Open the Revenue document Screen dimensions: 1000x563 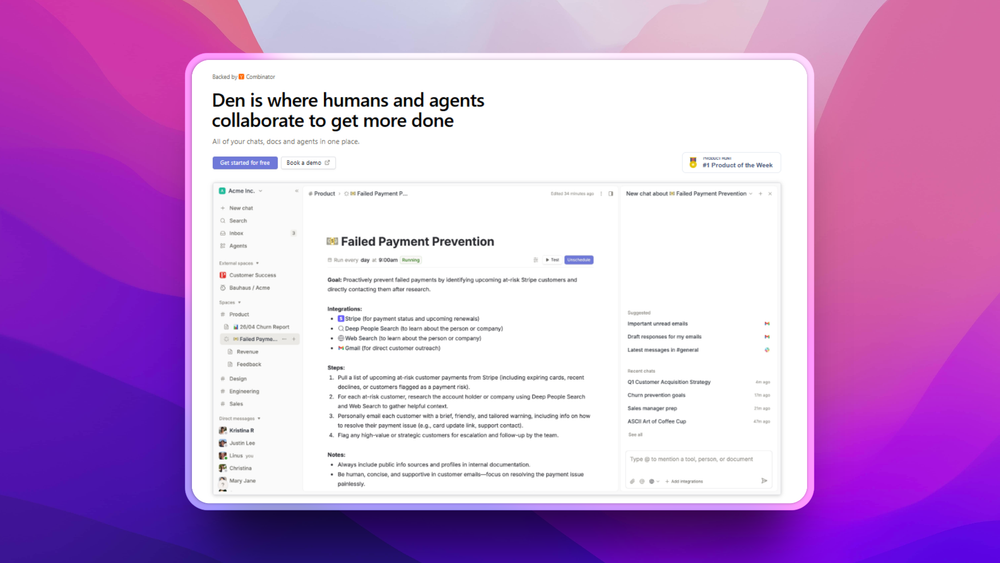tap(243, 351)
